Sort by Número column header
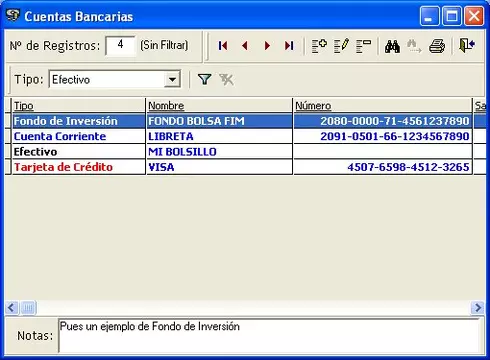Viewport: 490px width, 360px height. [383, 106]
